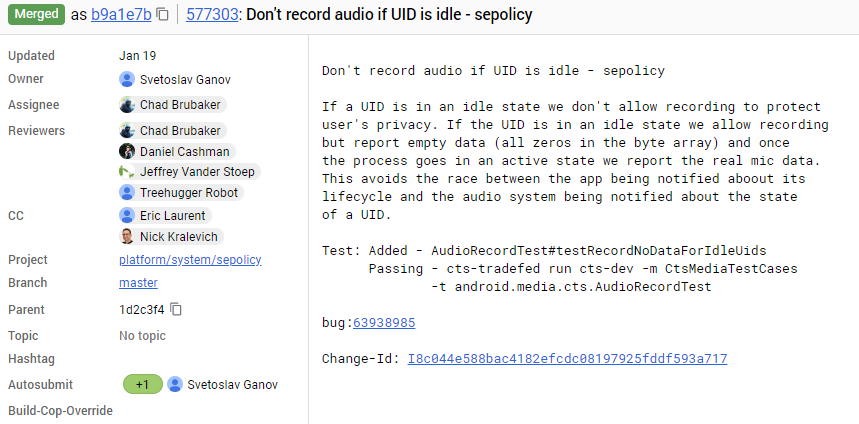859x424 pixels.
Task: Open the master branch link
Action: pyautogui.click(x=138, y=283)
